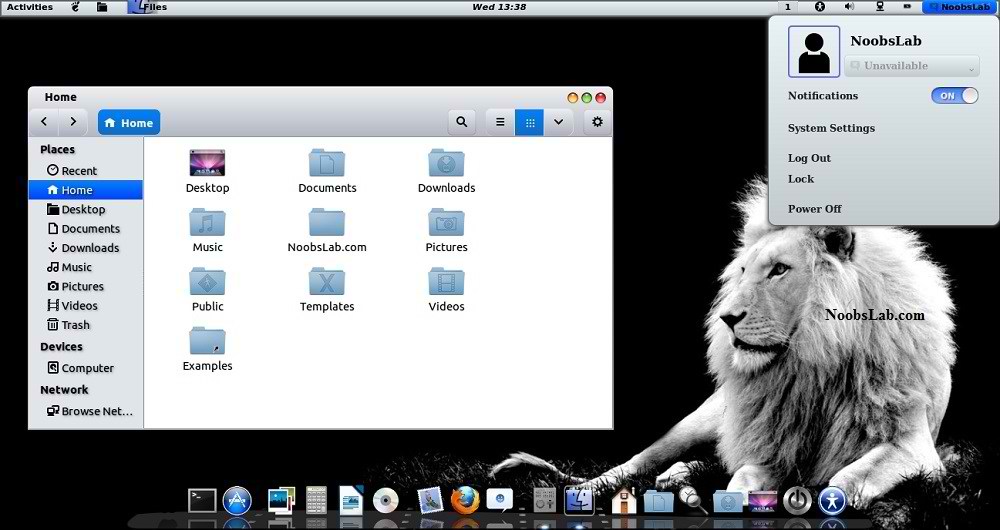This screenshot has width=1000, height=530.
Task: Open Trash in the sidebar
Action: [85, 325]
